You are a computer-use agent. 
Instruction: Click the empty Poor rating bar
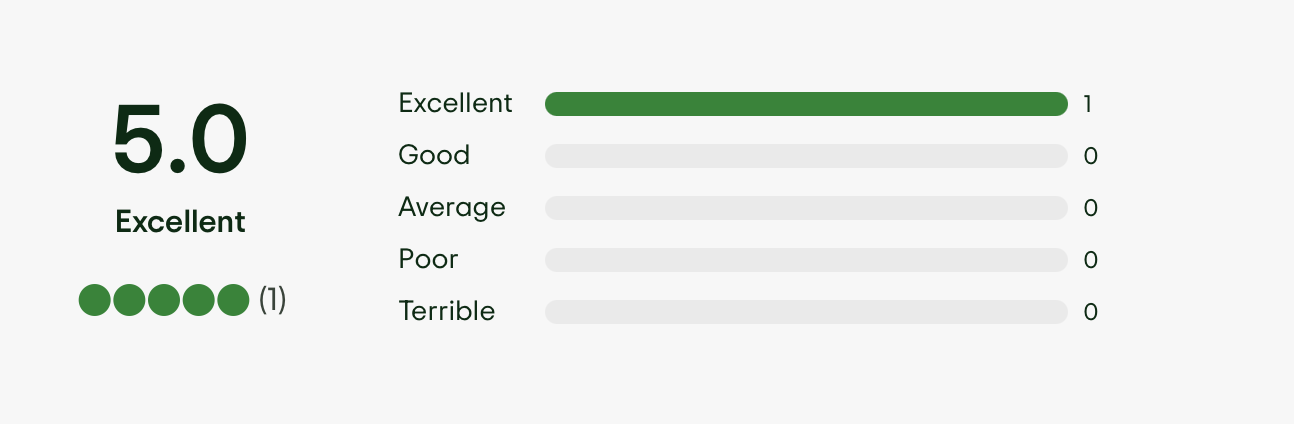pyautogui.click(x=806, y=260)
